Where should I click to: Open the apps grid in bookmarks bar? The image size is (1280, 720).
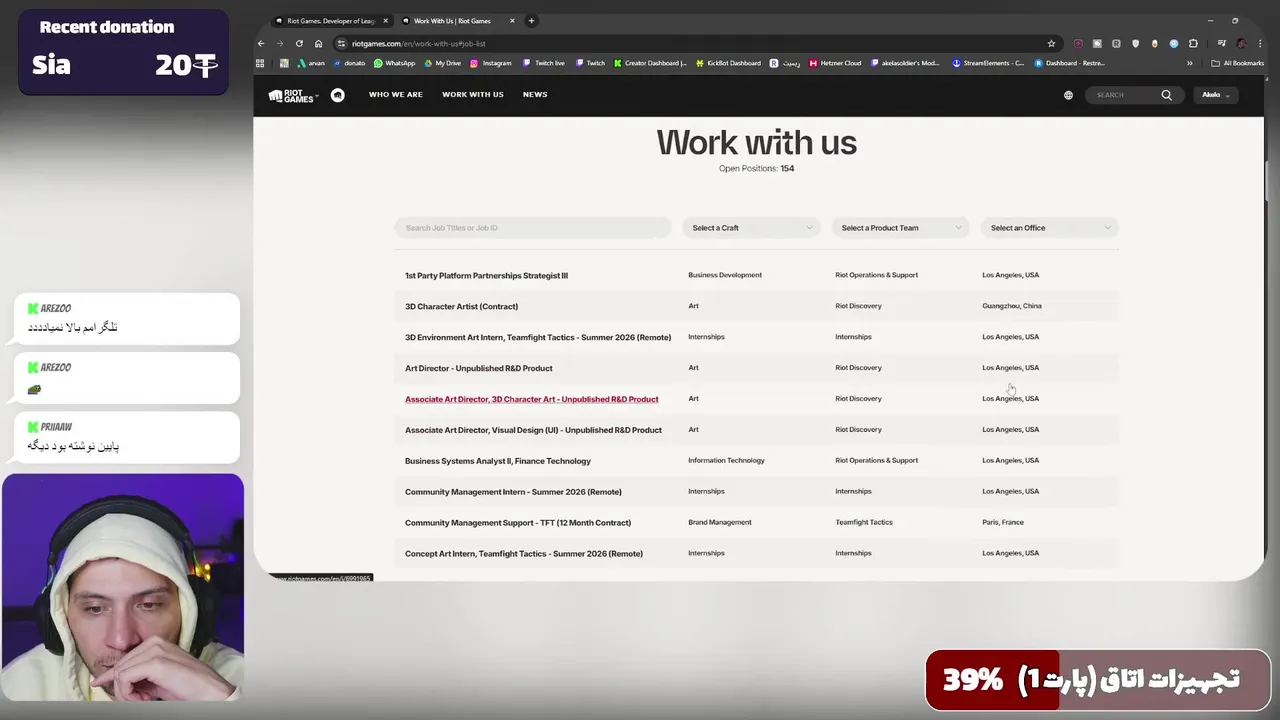(260, 63)
